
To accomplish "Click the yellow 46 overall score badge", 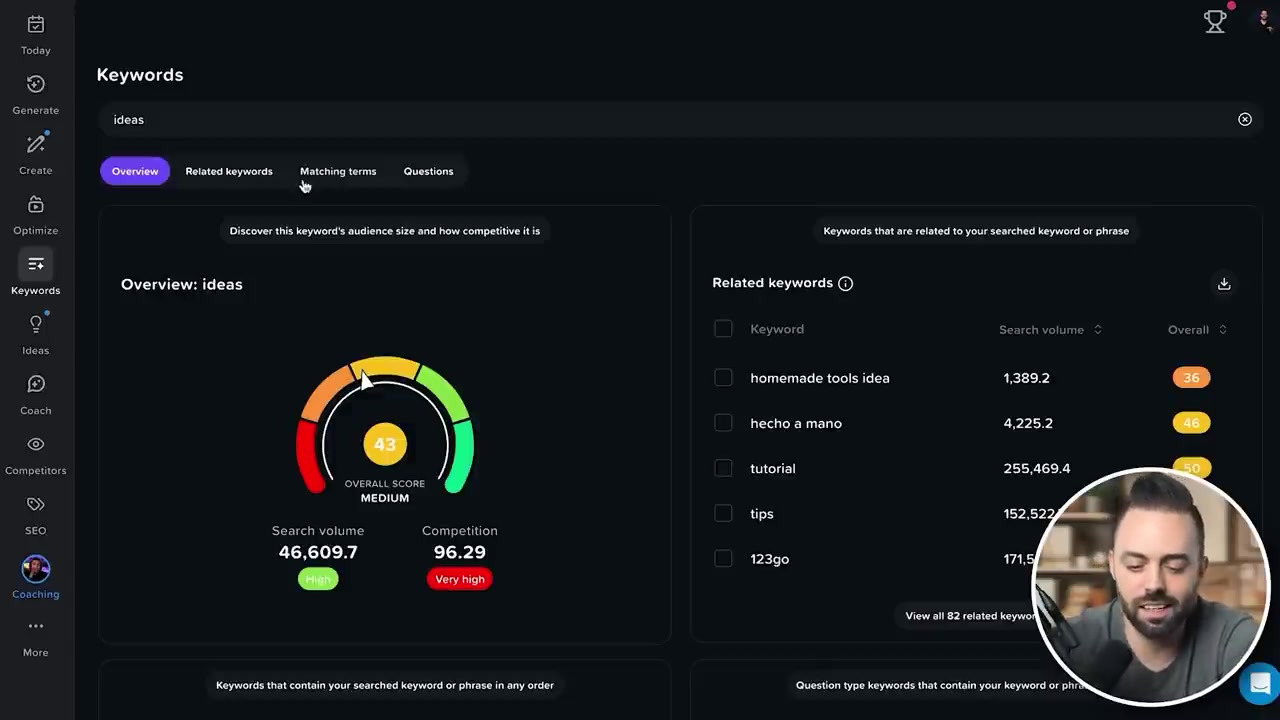I will pos(1191,423).
